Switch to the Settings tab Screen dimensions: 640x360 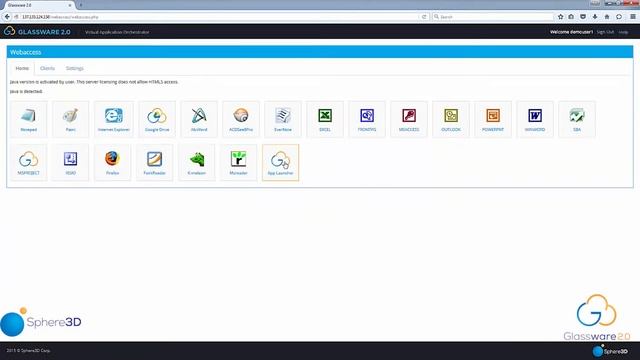click(x=75, y=68)
